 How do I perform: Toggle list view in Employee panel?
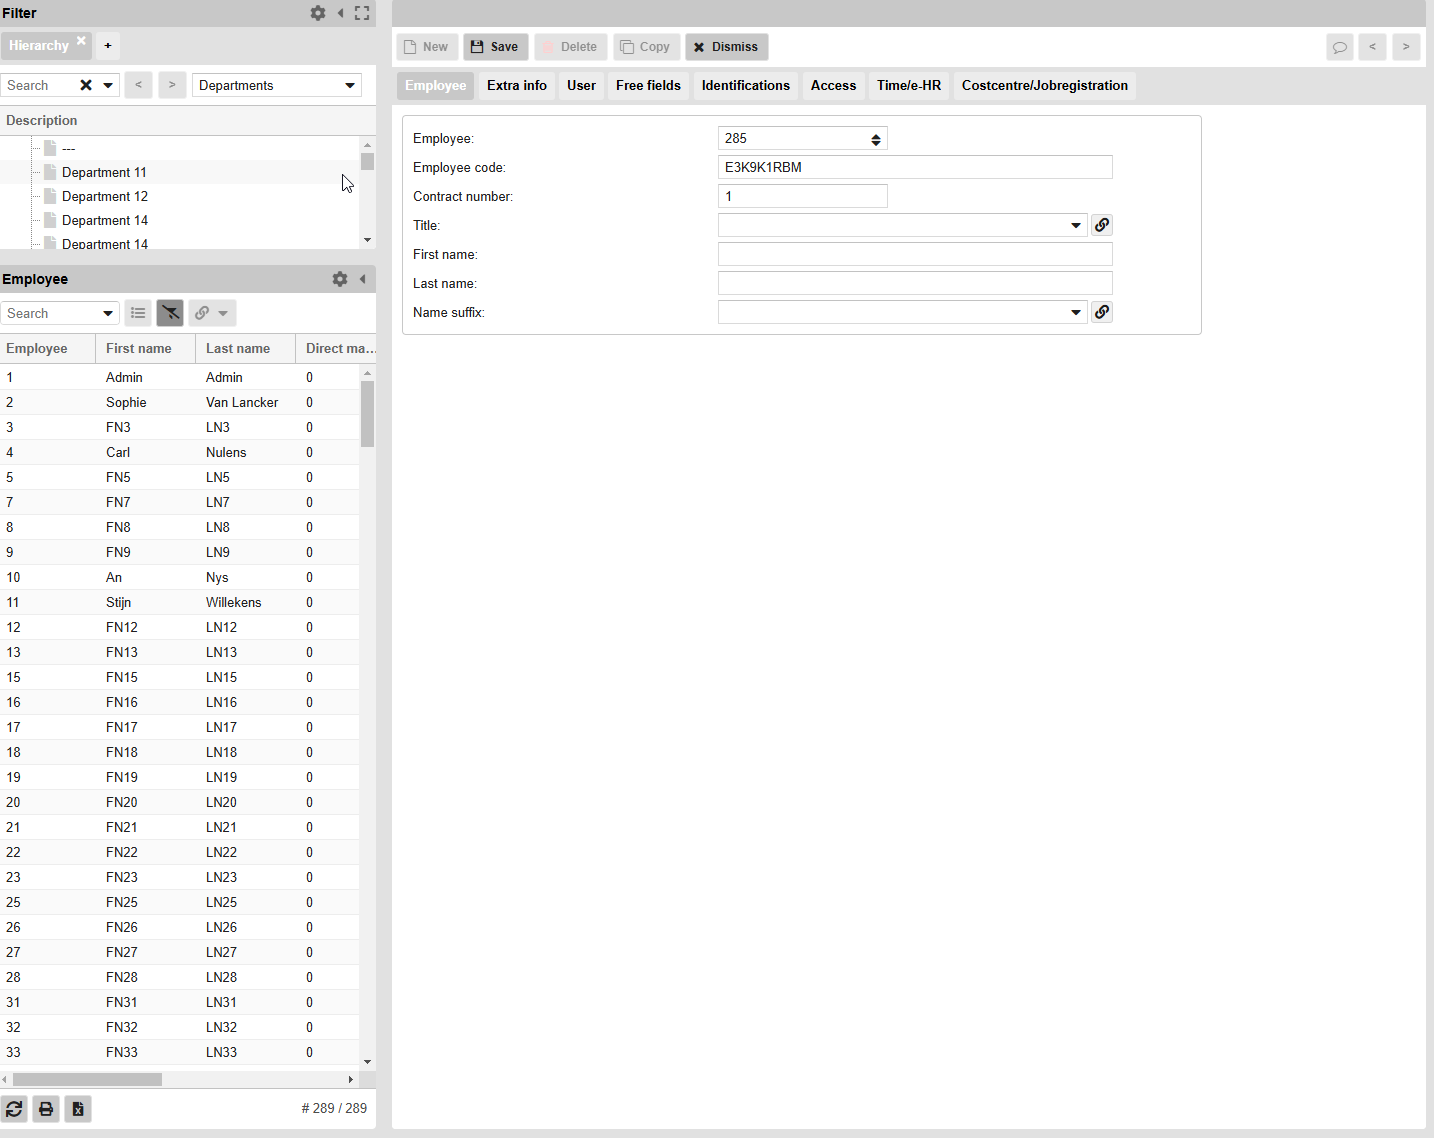click(x=138, y=313)
